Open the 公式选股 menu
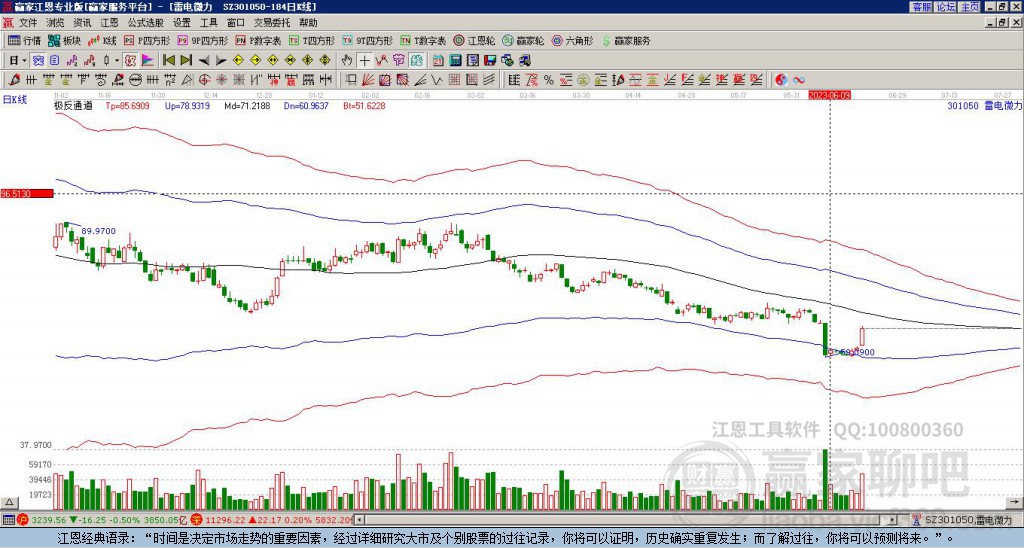The image size is (1024, 548). [x=146, y=23]
